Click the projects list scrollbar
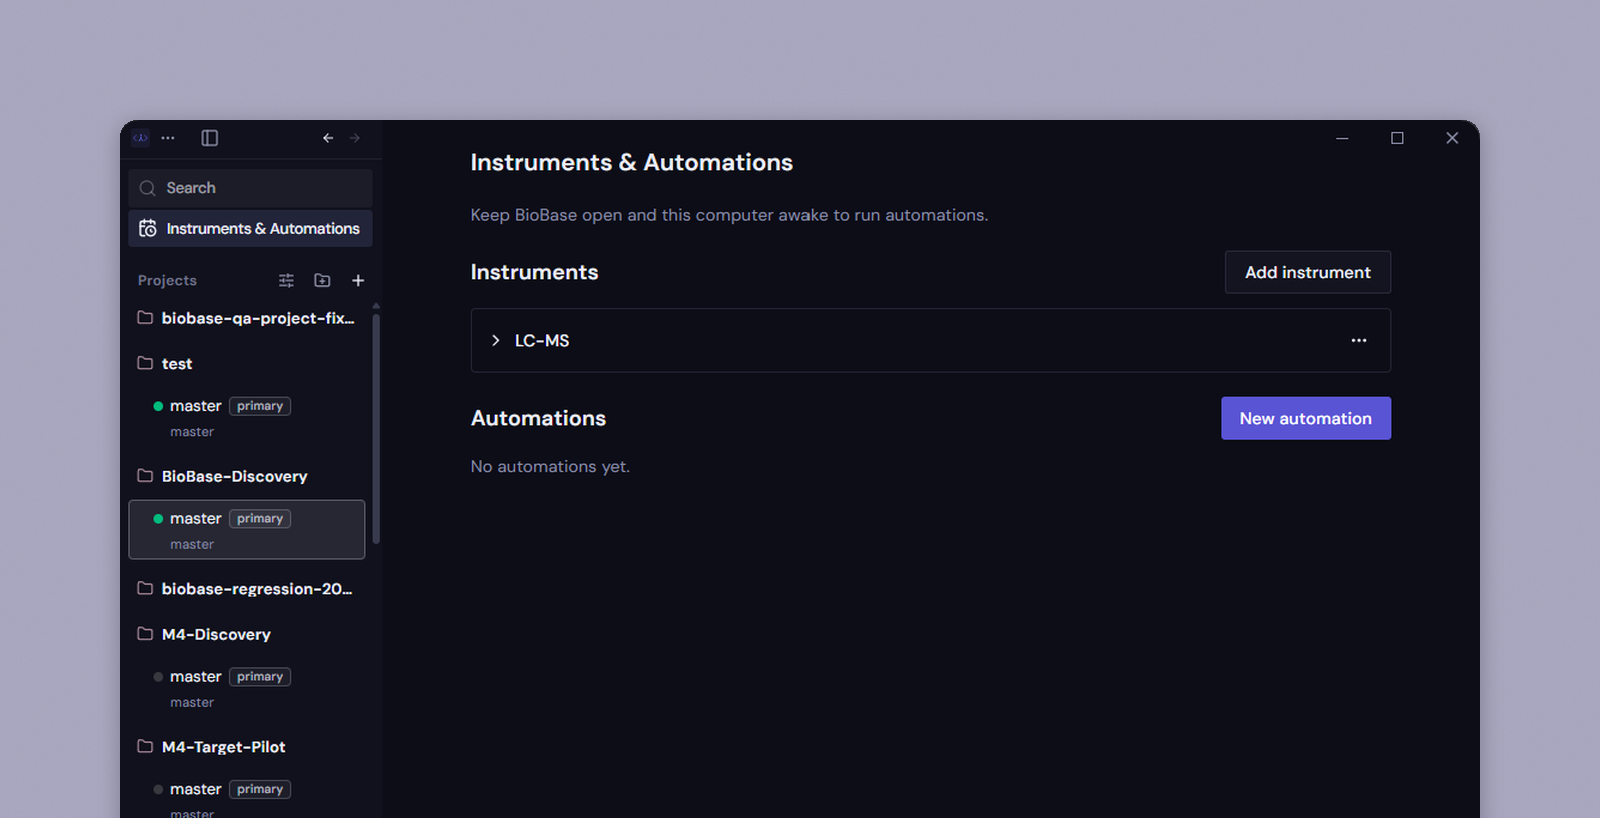Viewport: 1600px width, 818px height. click(376, 428)
